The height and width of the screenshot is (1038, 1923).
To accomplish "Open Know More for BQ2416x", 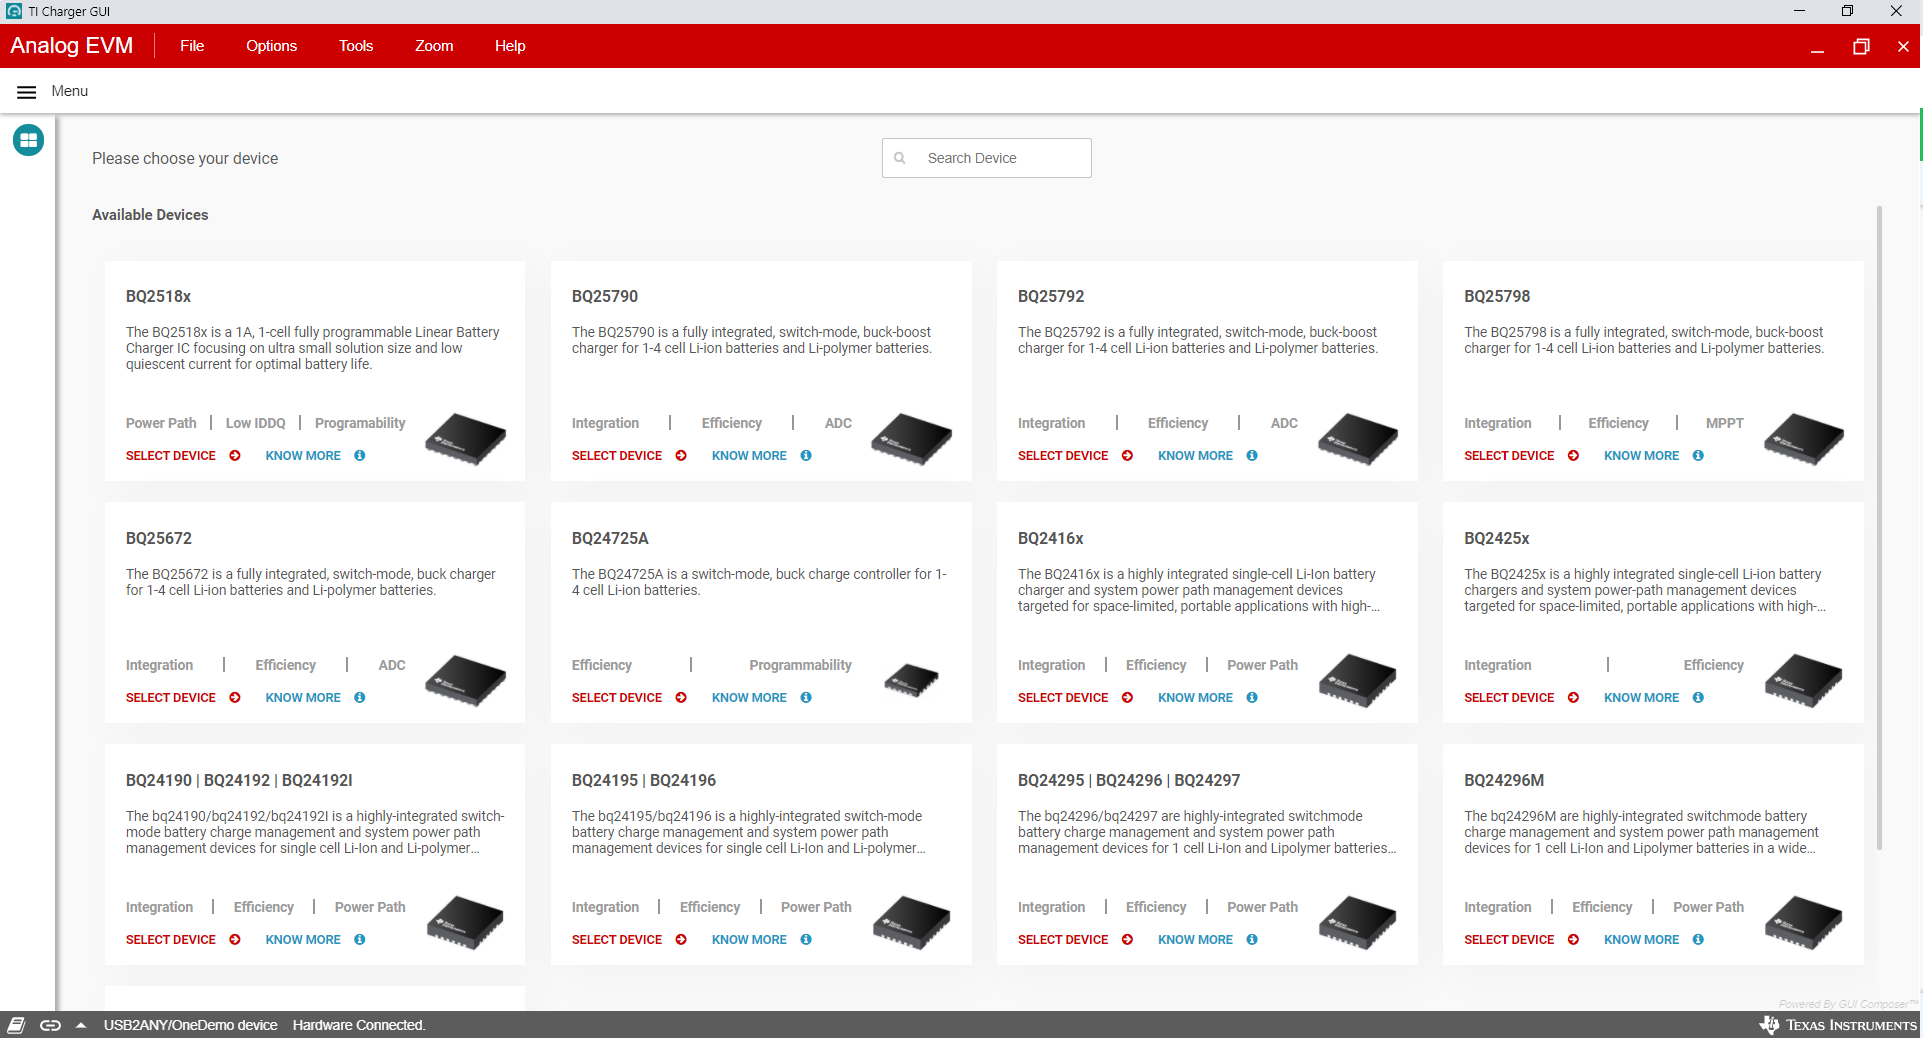I will tap(1194, 698).
